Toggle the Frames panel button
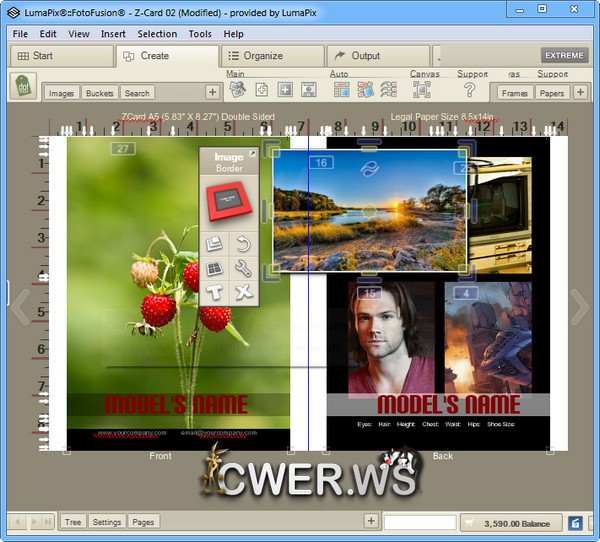 click(x=514, y=93)
